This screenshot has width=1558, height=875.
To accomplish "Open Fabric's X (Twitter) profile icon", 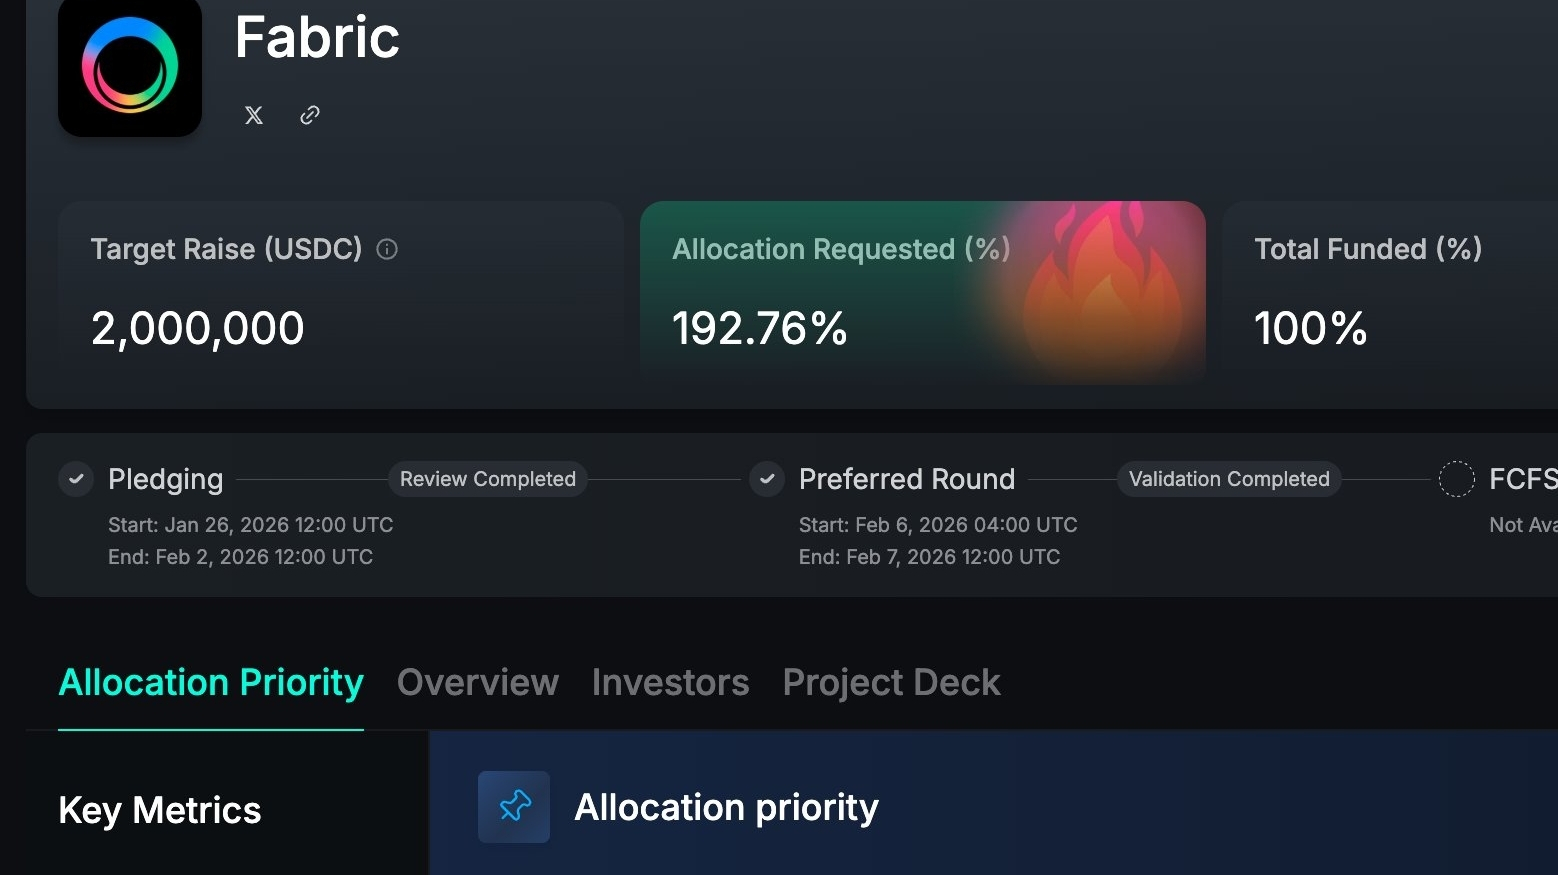I will click(254, 115).
